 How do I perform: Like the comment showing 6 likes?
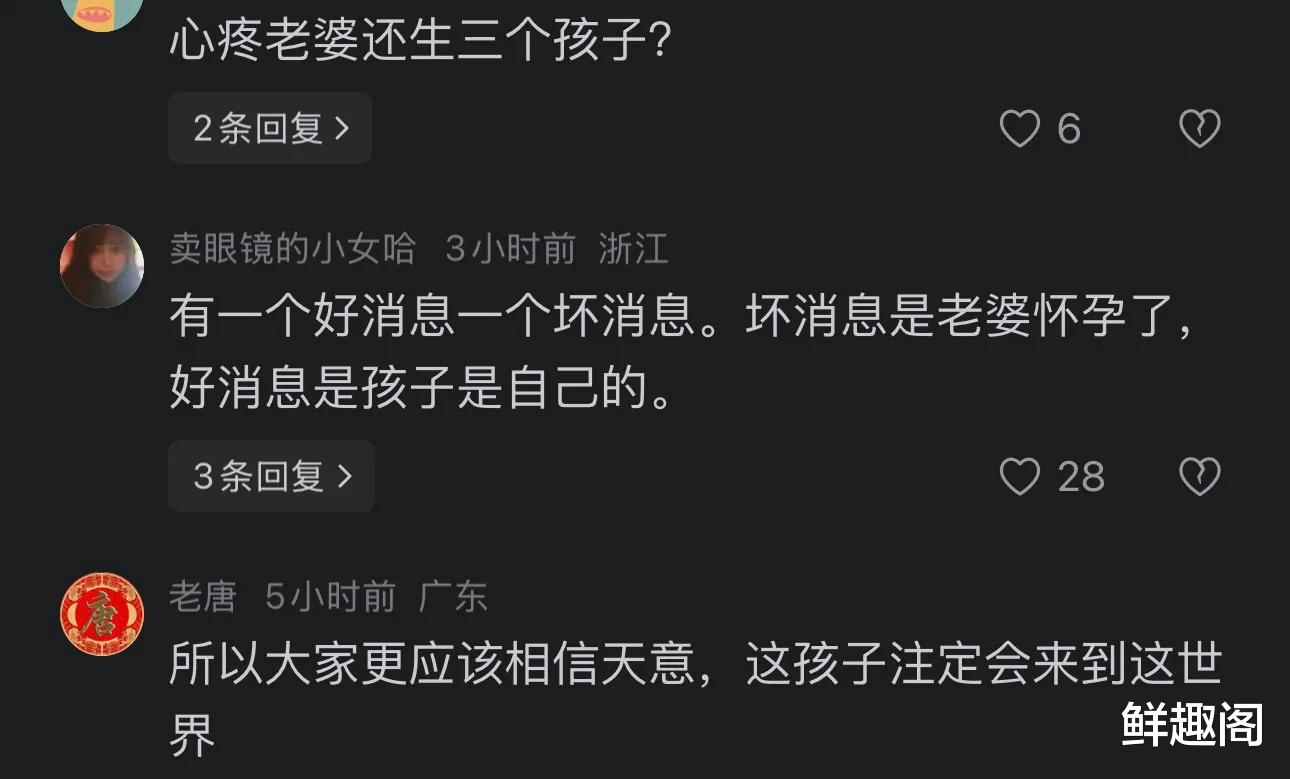[x=1020, y=129]
